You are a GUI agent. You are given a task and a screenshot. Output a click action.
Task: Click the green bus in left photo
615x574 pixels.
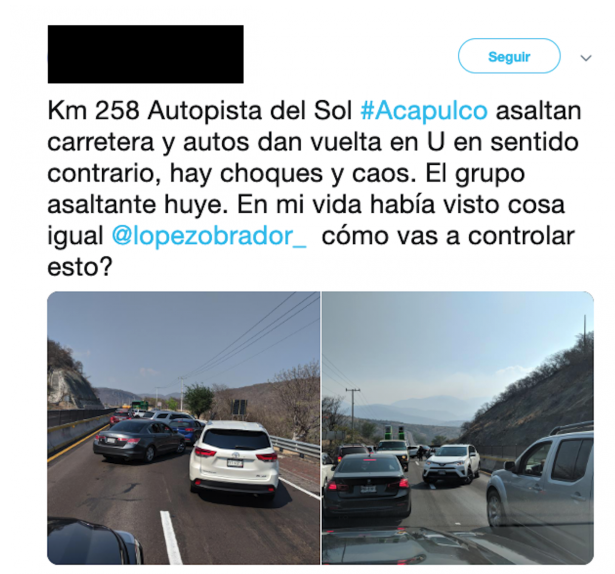point(139,405)
